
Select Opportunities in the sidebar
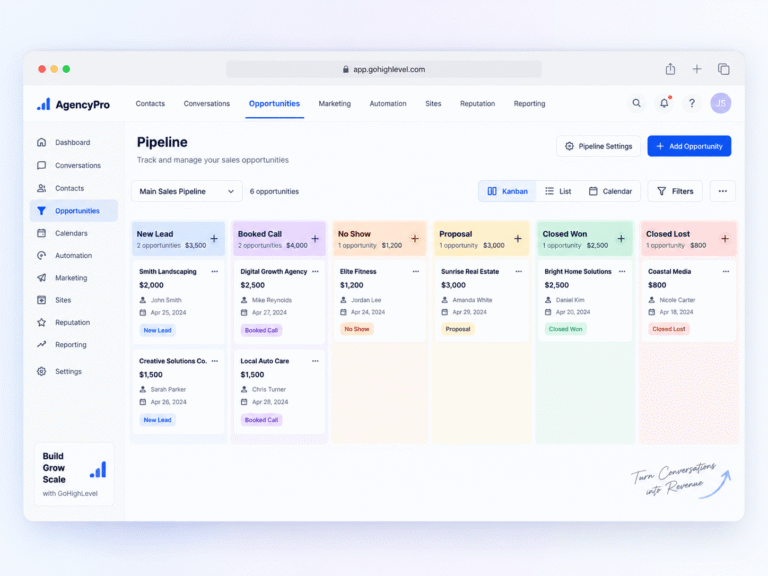coord(73,211)
